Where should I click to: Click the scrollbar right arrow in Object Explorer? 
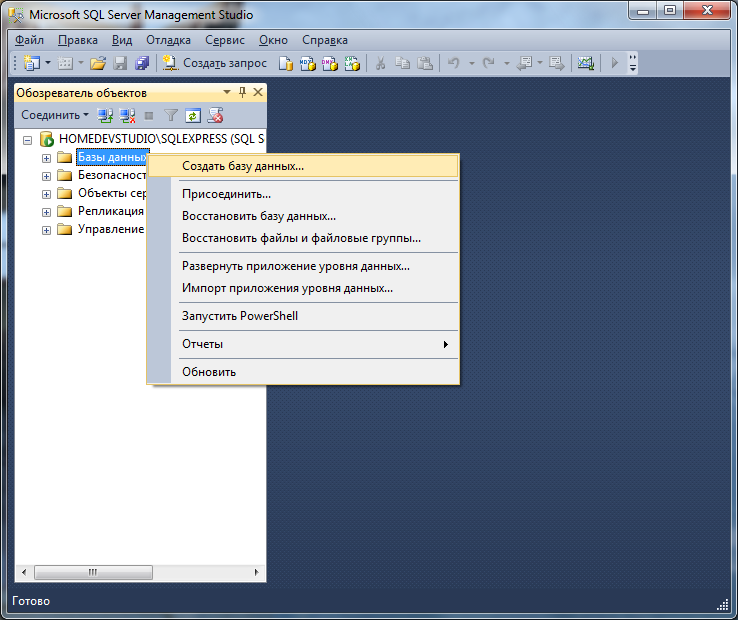pyautogui.click(x=257, y=572)
